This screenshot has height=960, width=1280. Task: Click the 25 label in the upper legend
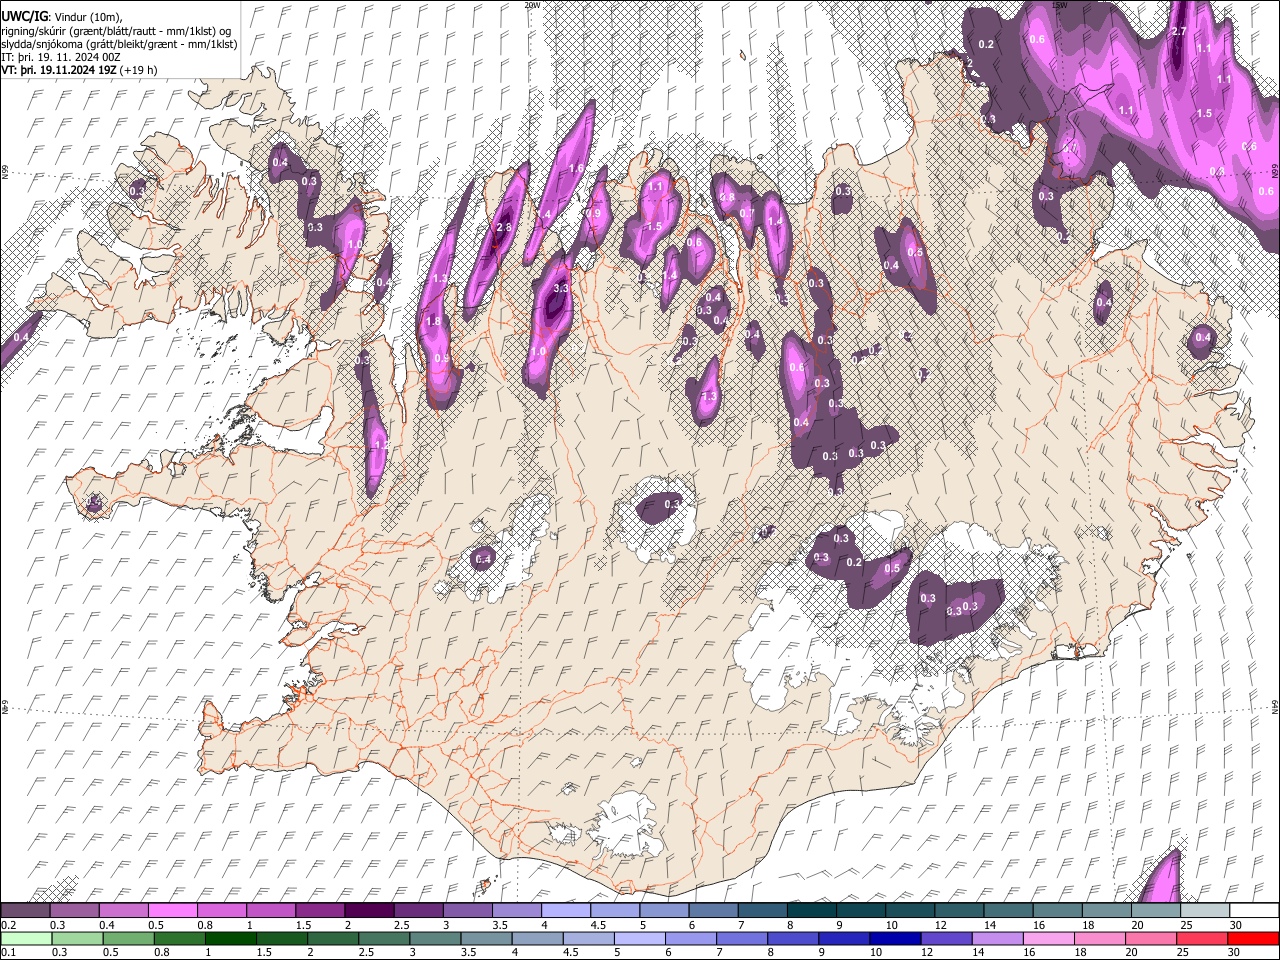click(x=1186, y=925)
